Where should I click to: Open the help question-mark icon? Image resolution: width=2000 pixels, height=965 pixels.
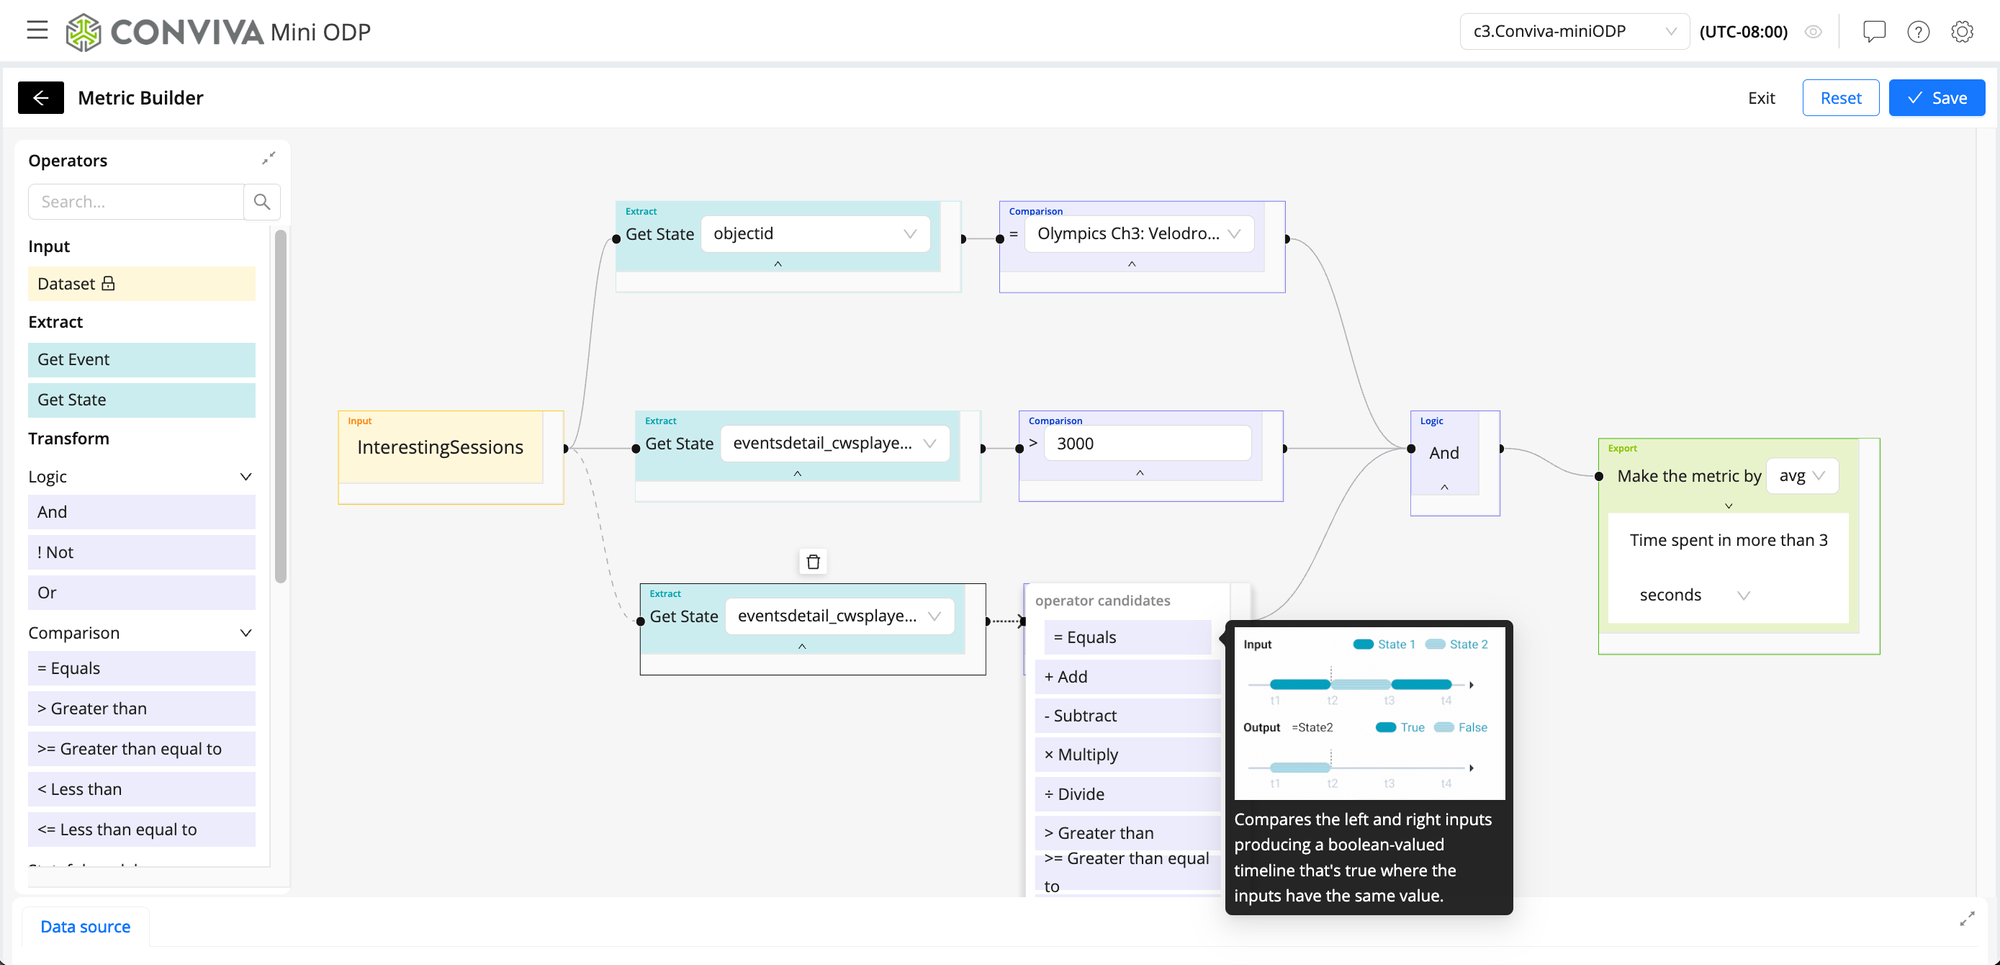(1918, 31)
